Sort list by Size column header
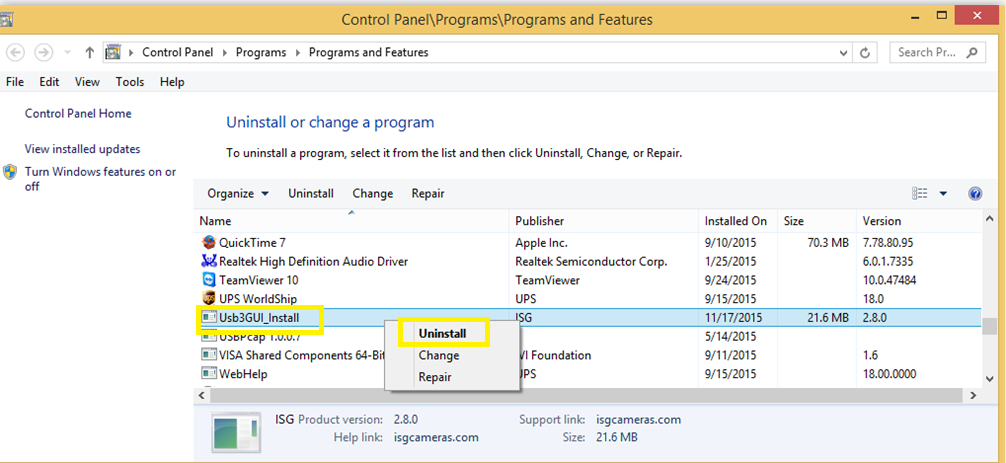 point(817,221)
